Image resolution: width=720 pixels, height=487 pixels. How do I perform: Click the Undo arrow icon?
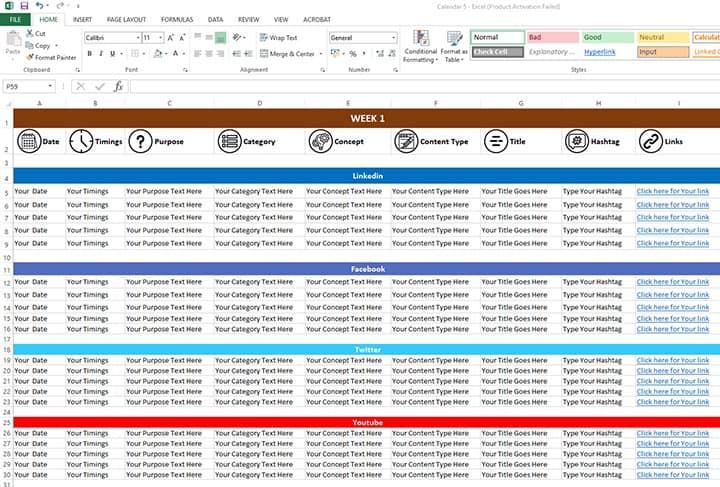pos(39,6)
